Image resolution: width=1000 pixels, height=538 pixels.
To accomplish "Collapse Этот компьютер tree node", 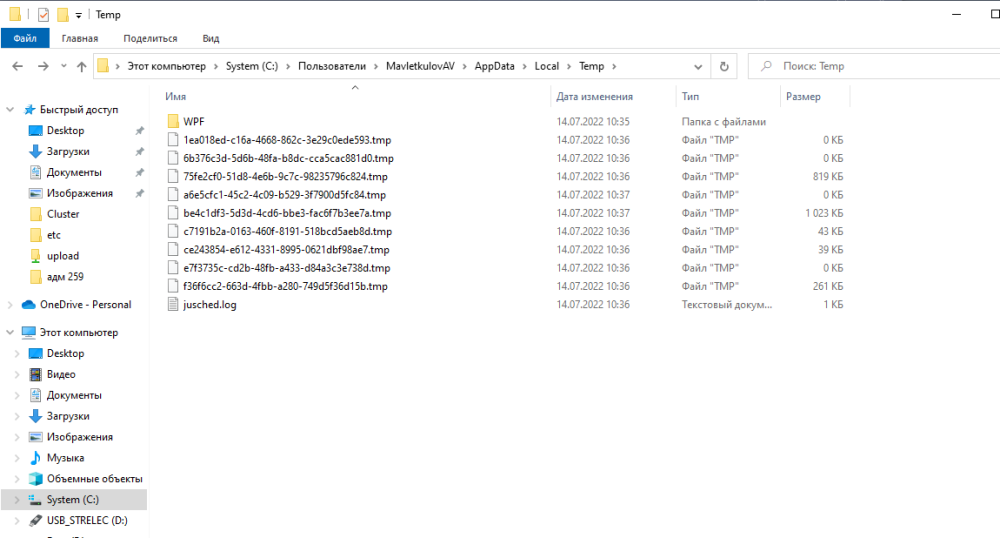I will (x=10, y=333).
